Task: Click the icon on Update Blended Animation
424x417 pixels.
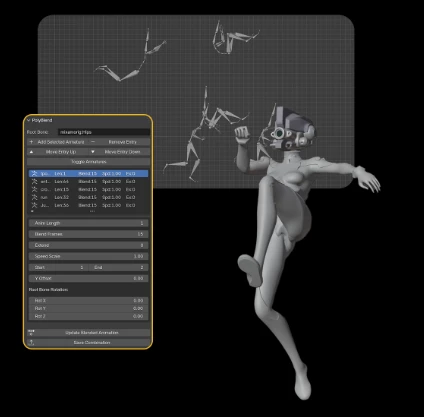Action: (x=32, y=333)
